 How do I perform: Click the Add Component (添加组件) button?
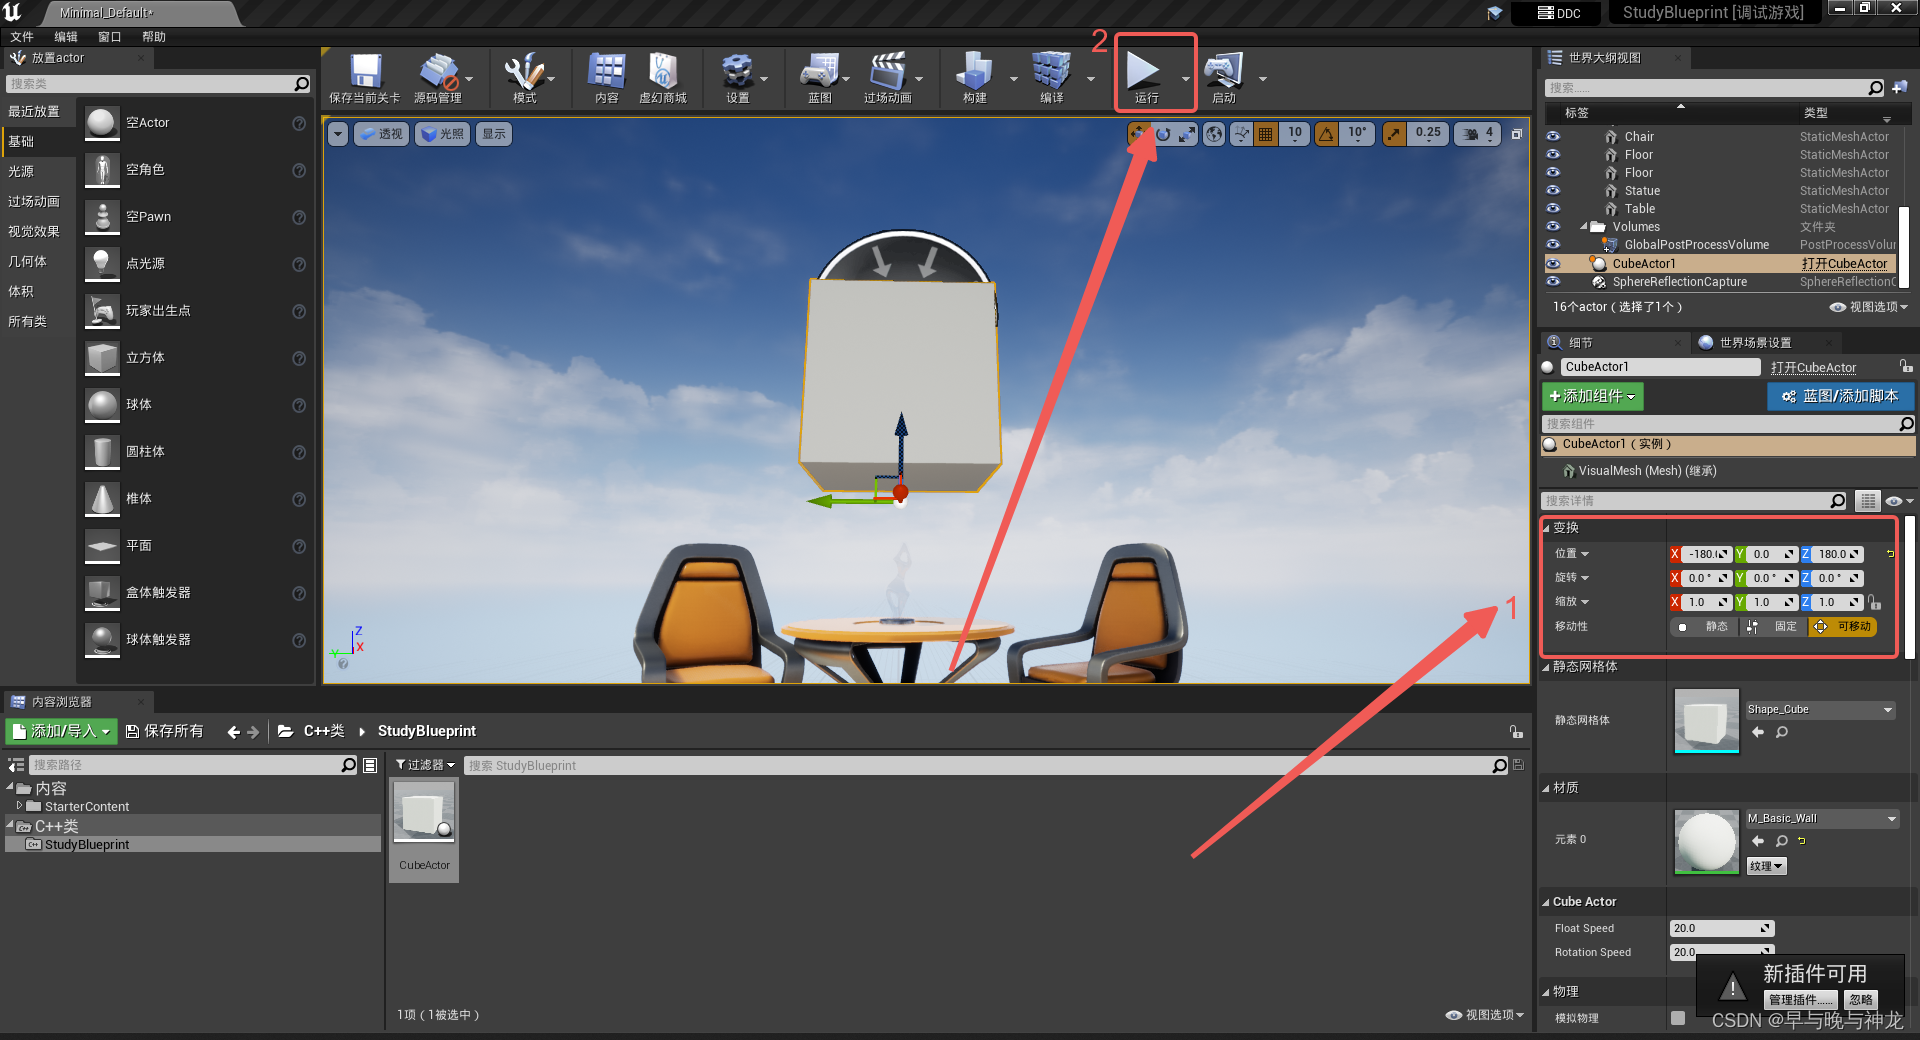[1592, 397]
